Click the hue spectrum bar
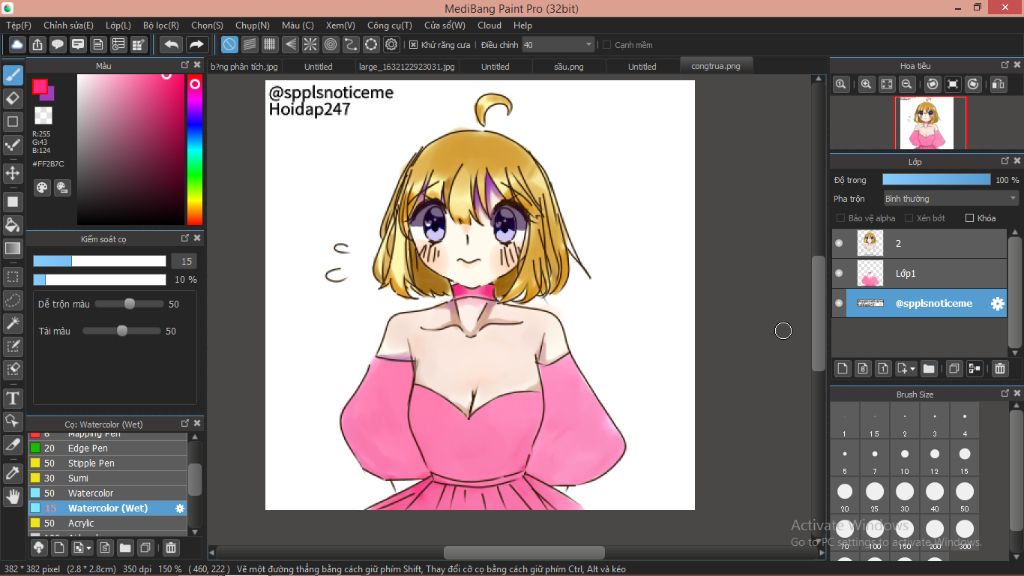 [x=195, y=150]
